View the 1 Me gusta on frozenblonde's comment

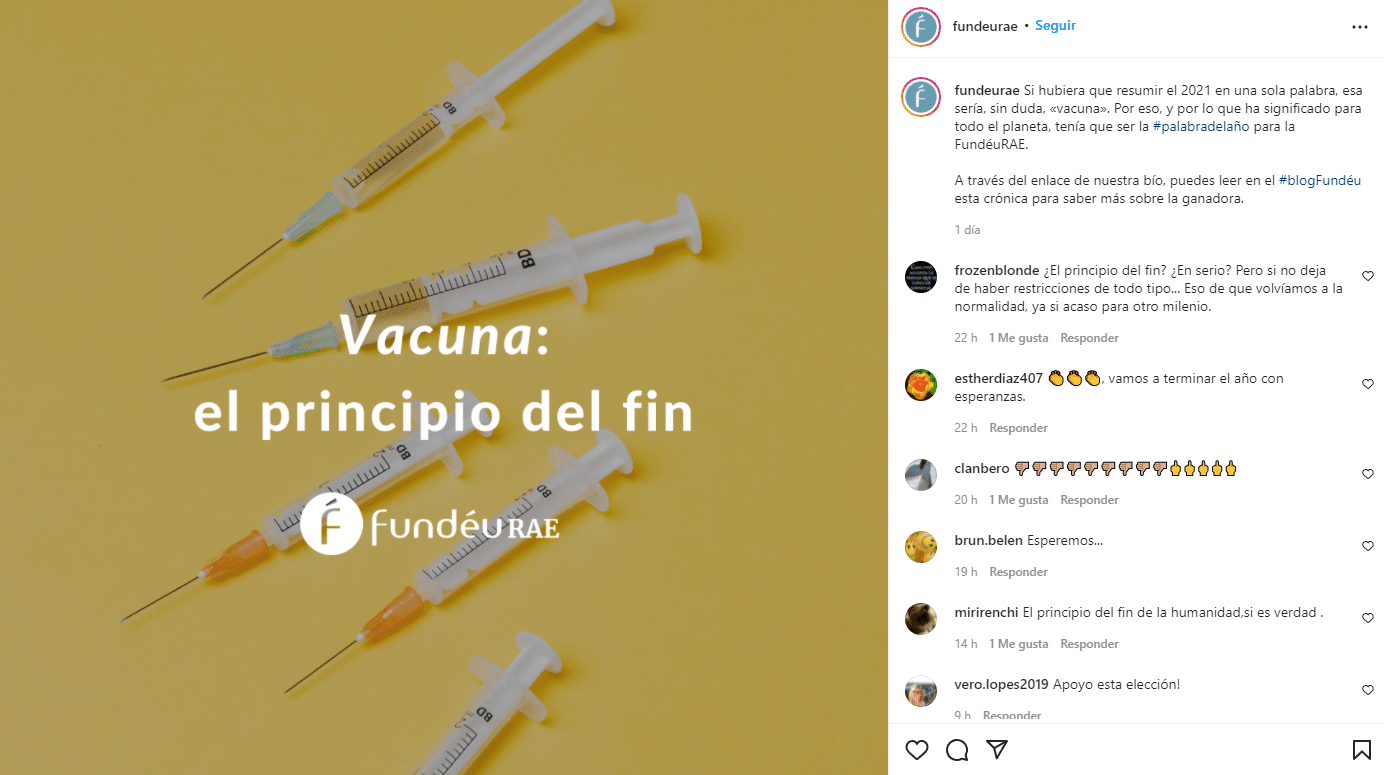tap(1019, 338)
